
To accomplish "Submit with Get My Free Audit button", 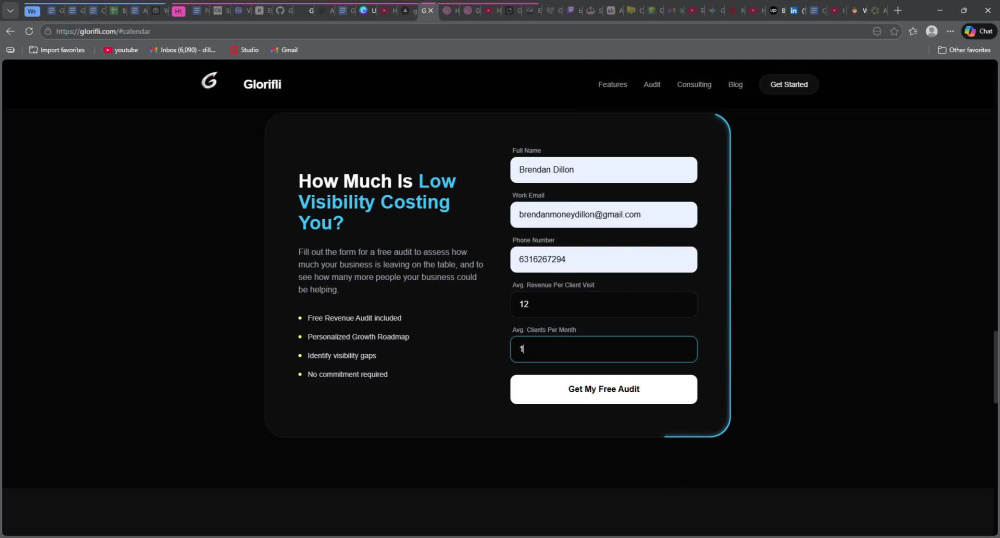I will pos(603,389).
